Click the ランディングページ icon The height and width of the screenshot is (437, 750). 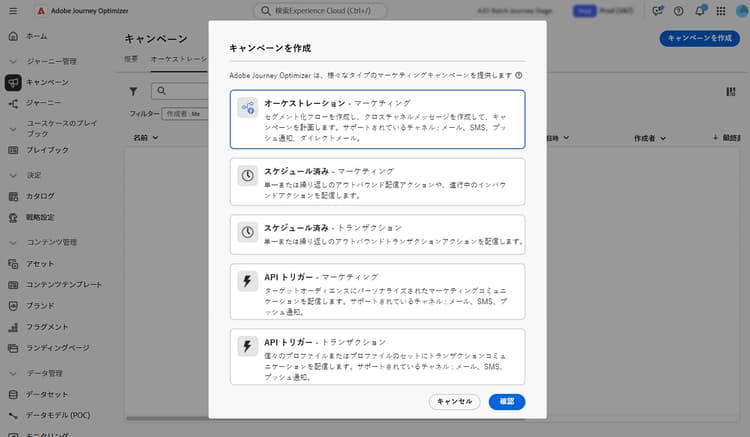[13, 348]
